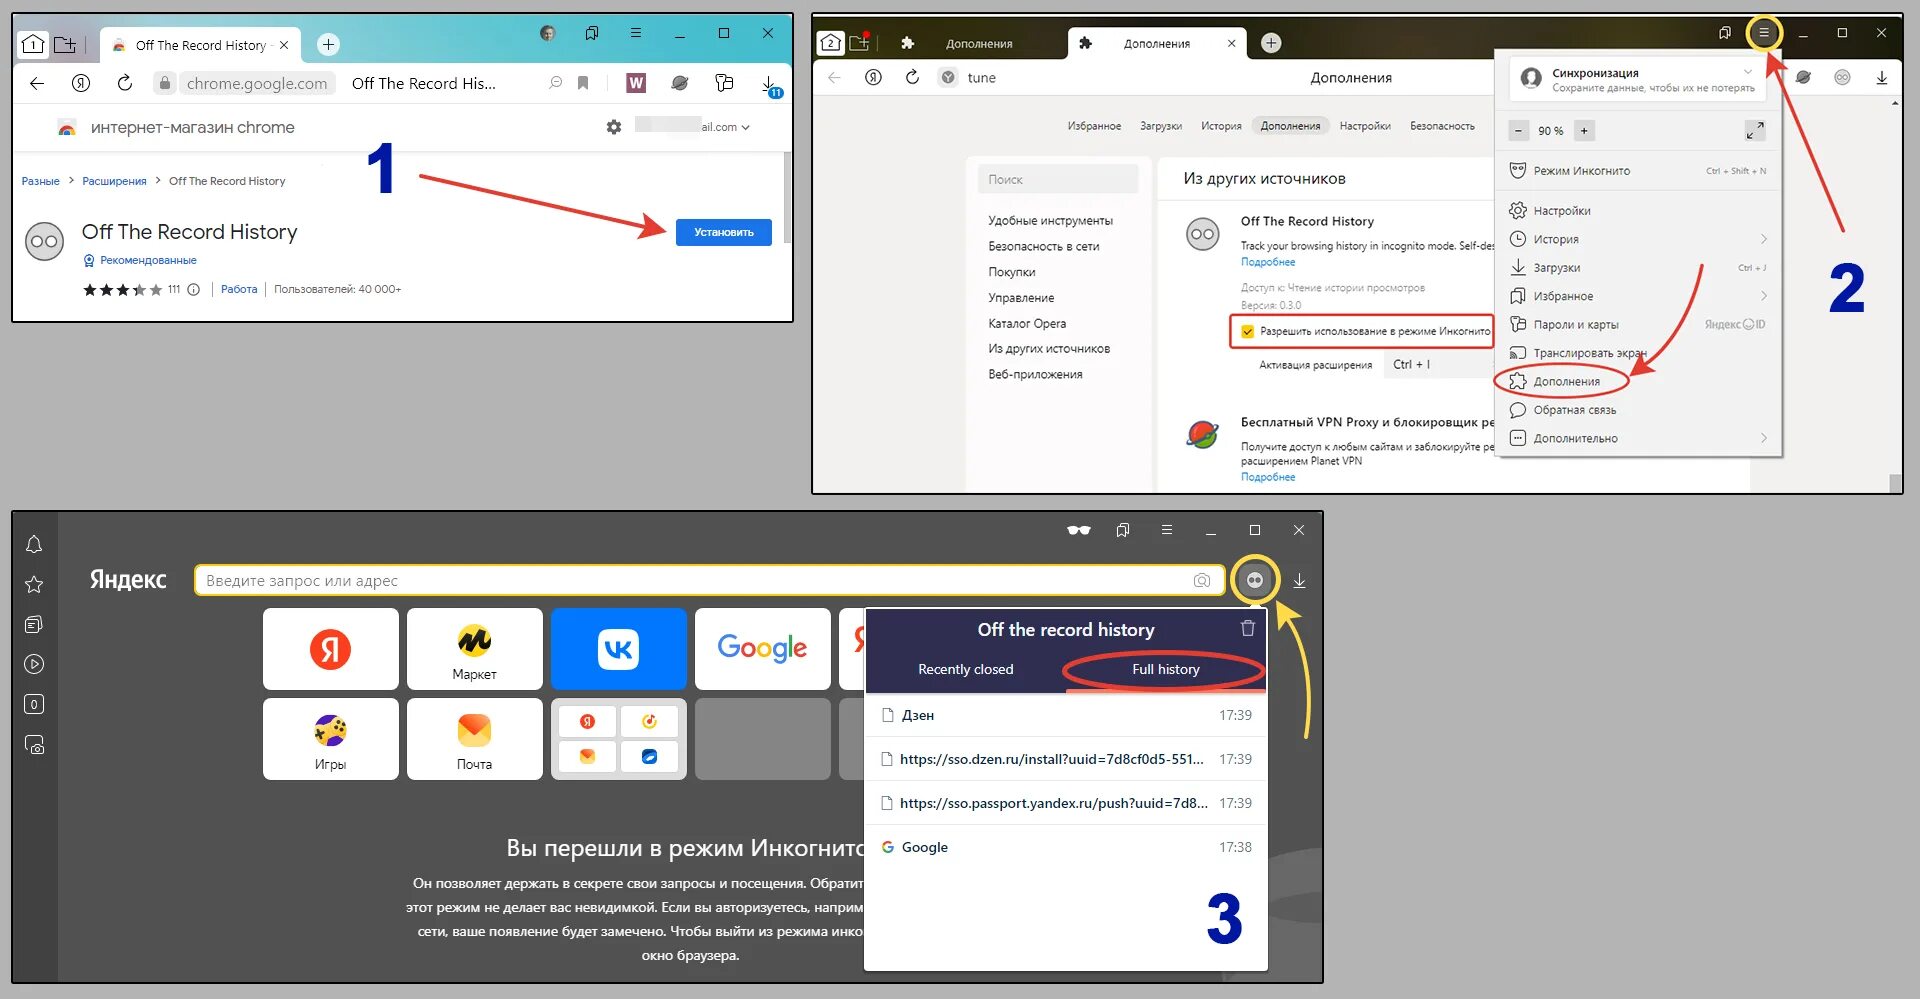Viewport: 1920px width, 999px height.
Task: Close the active Дополнения tab
Action: (x=1231, y=43)
